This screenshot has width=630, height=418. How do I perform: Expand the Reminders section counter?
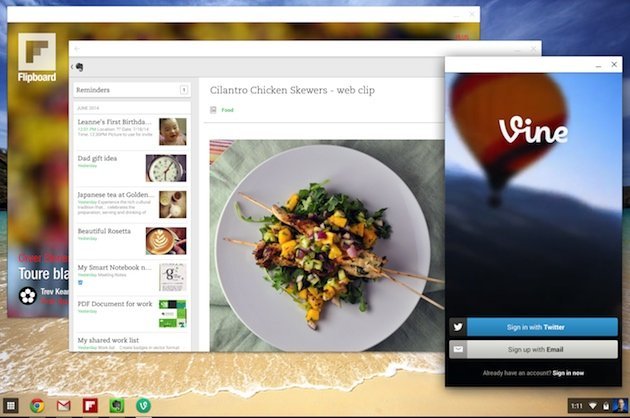click(184, 90)
